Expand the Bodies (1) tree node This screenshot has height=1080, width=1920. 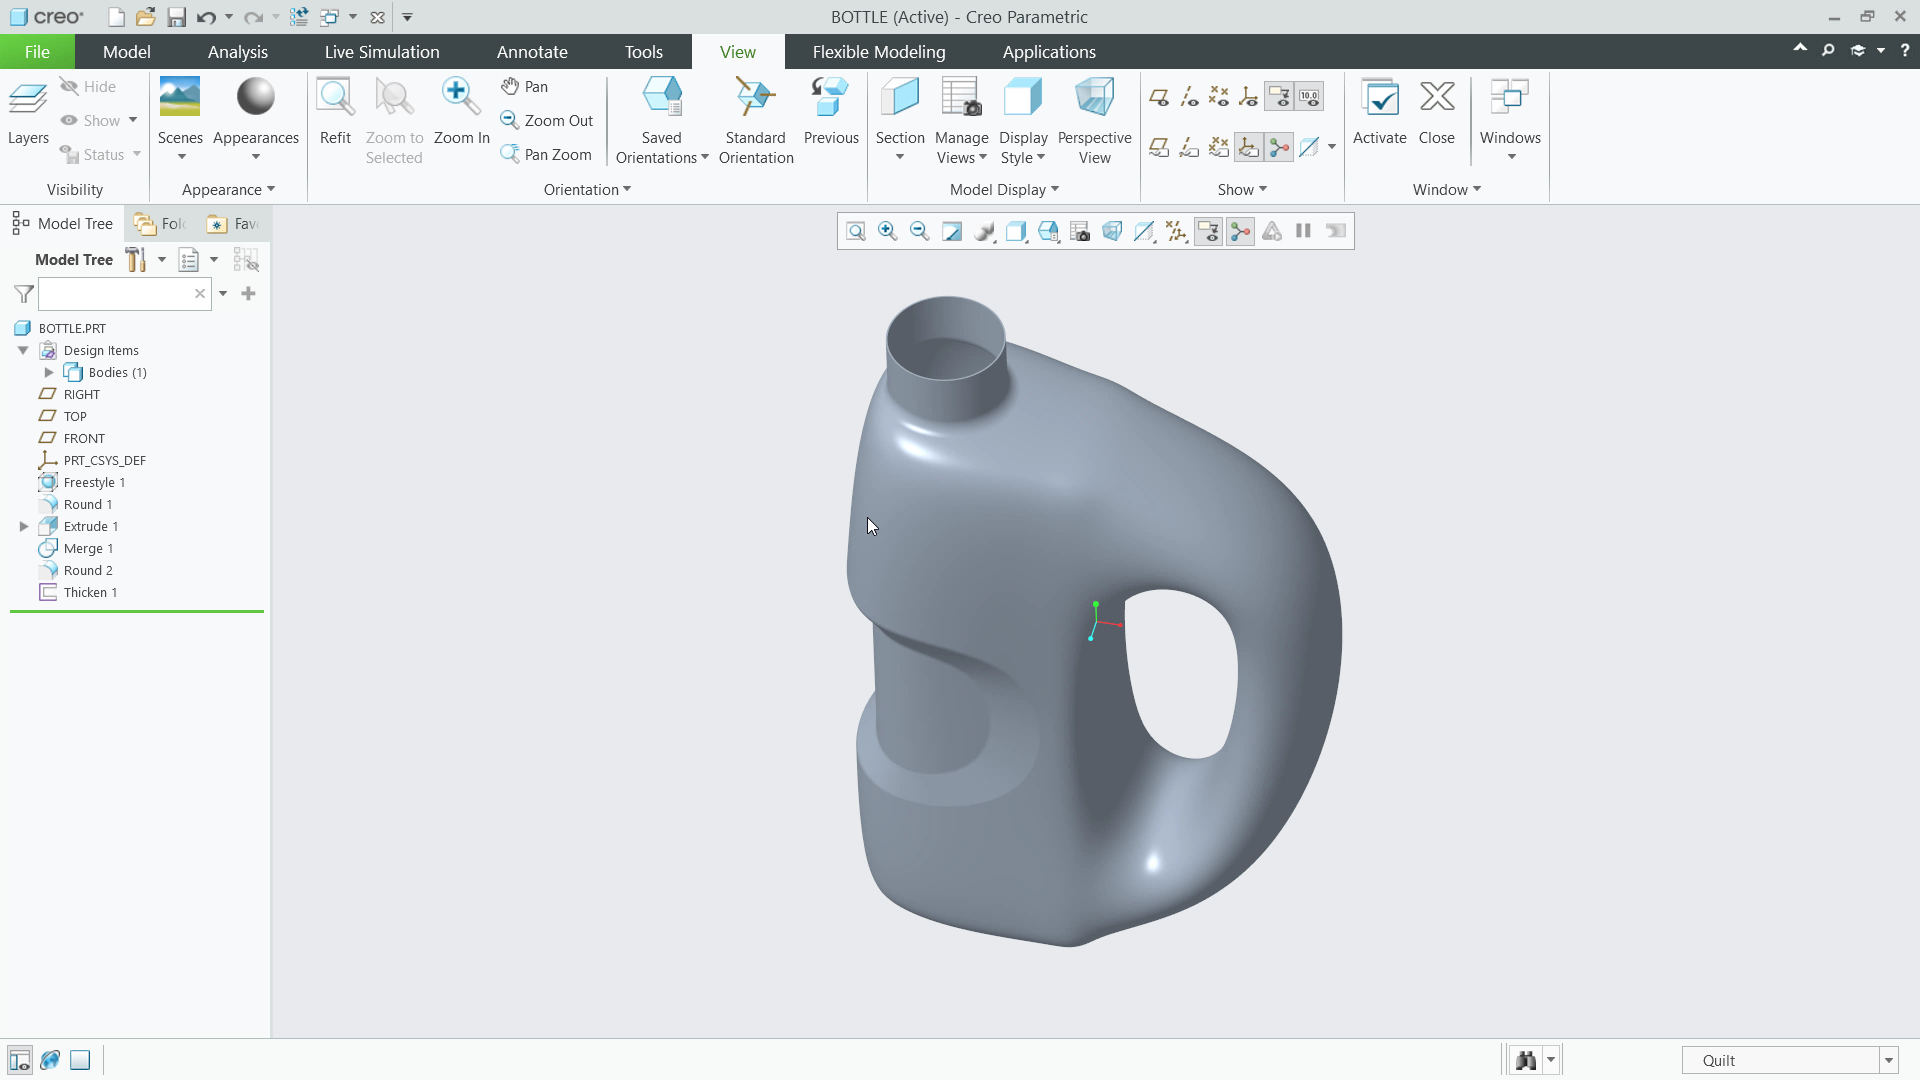[x=49, y=373]
